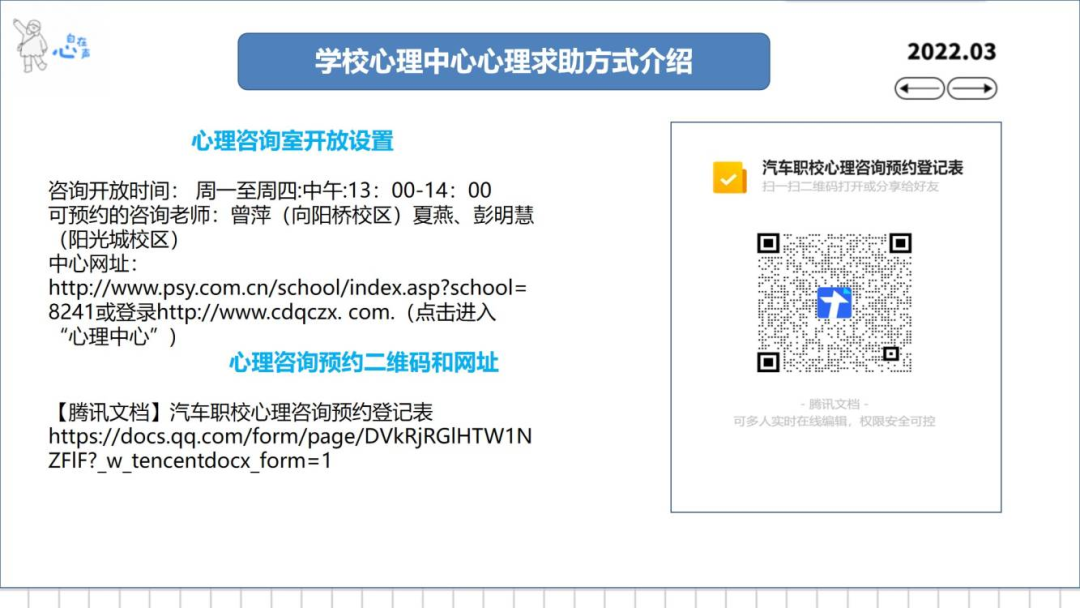Go back with the left arrow button
This screenshot has width=1080, height=608.
pyautogui.click(x=920, y=88)
